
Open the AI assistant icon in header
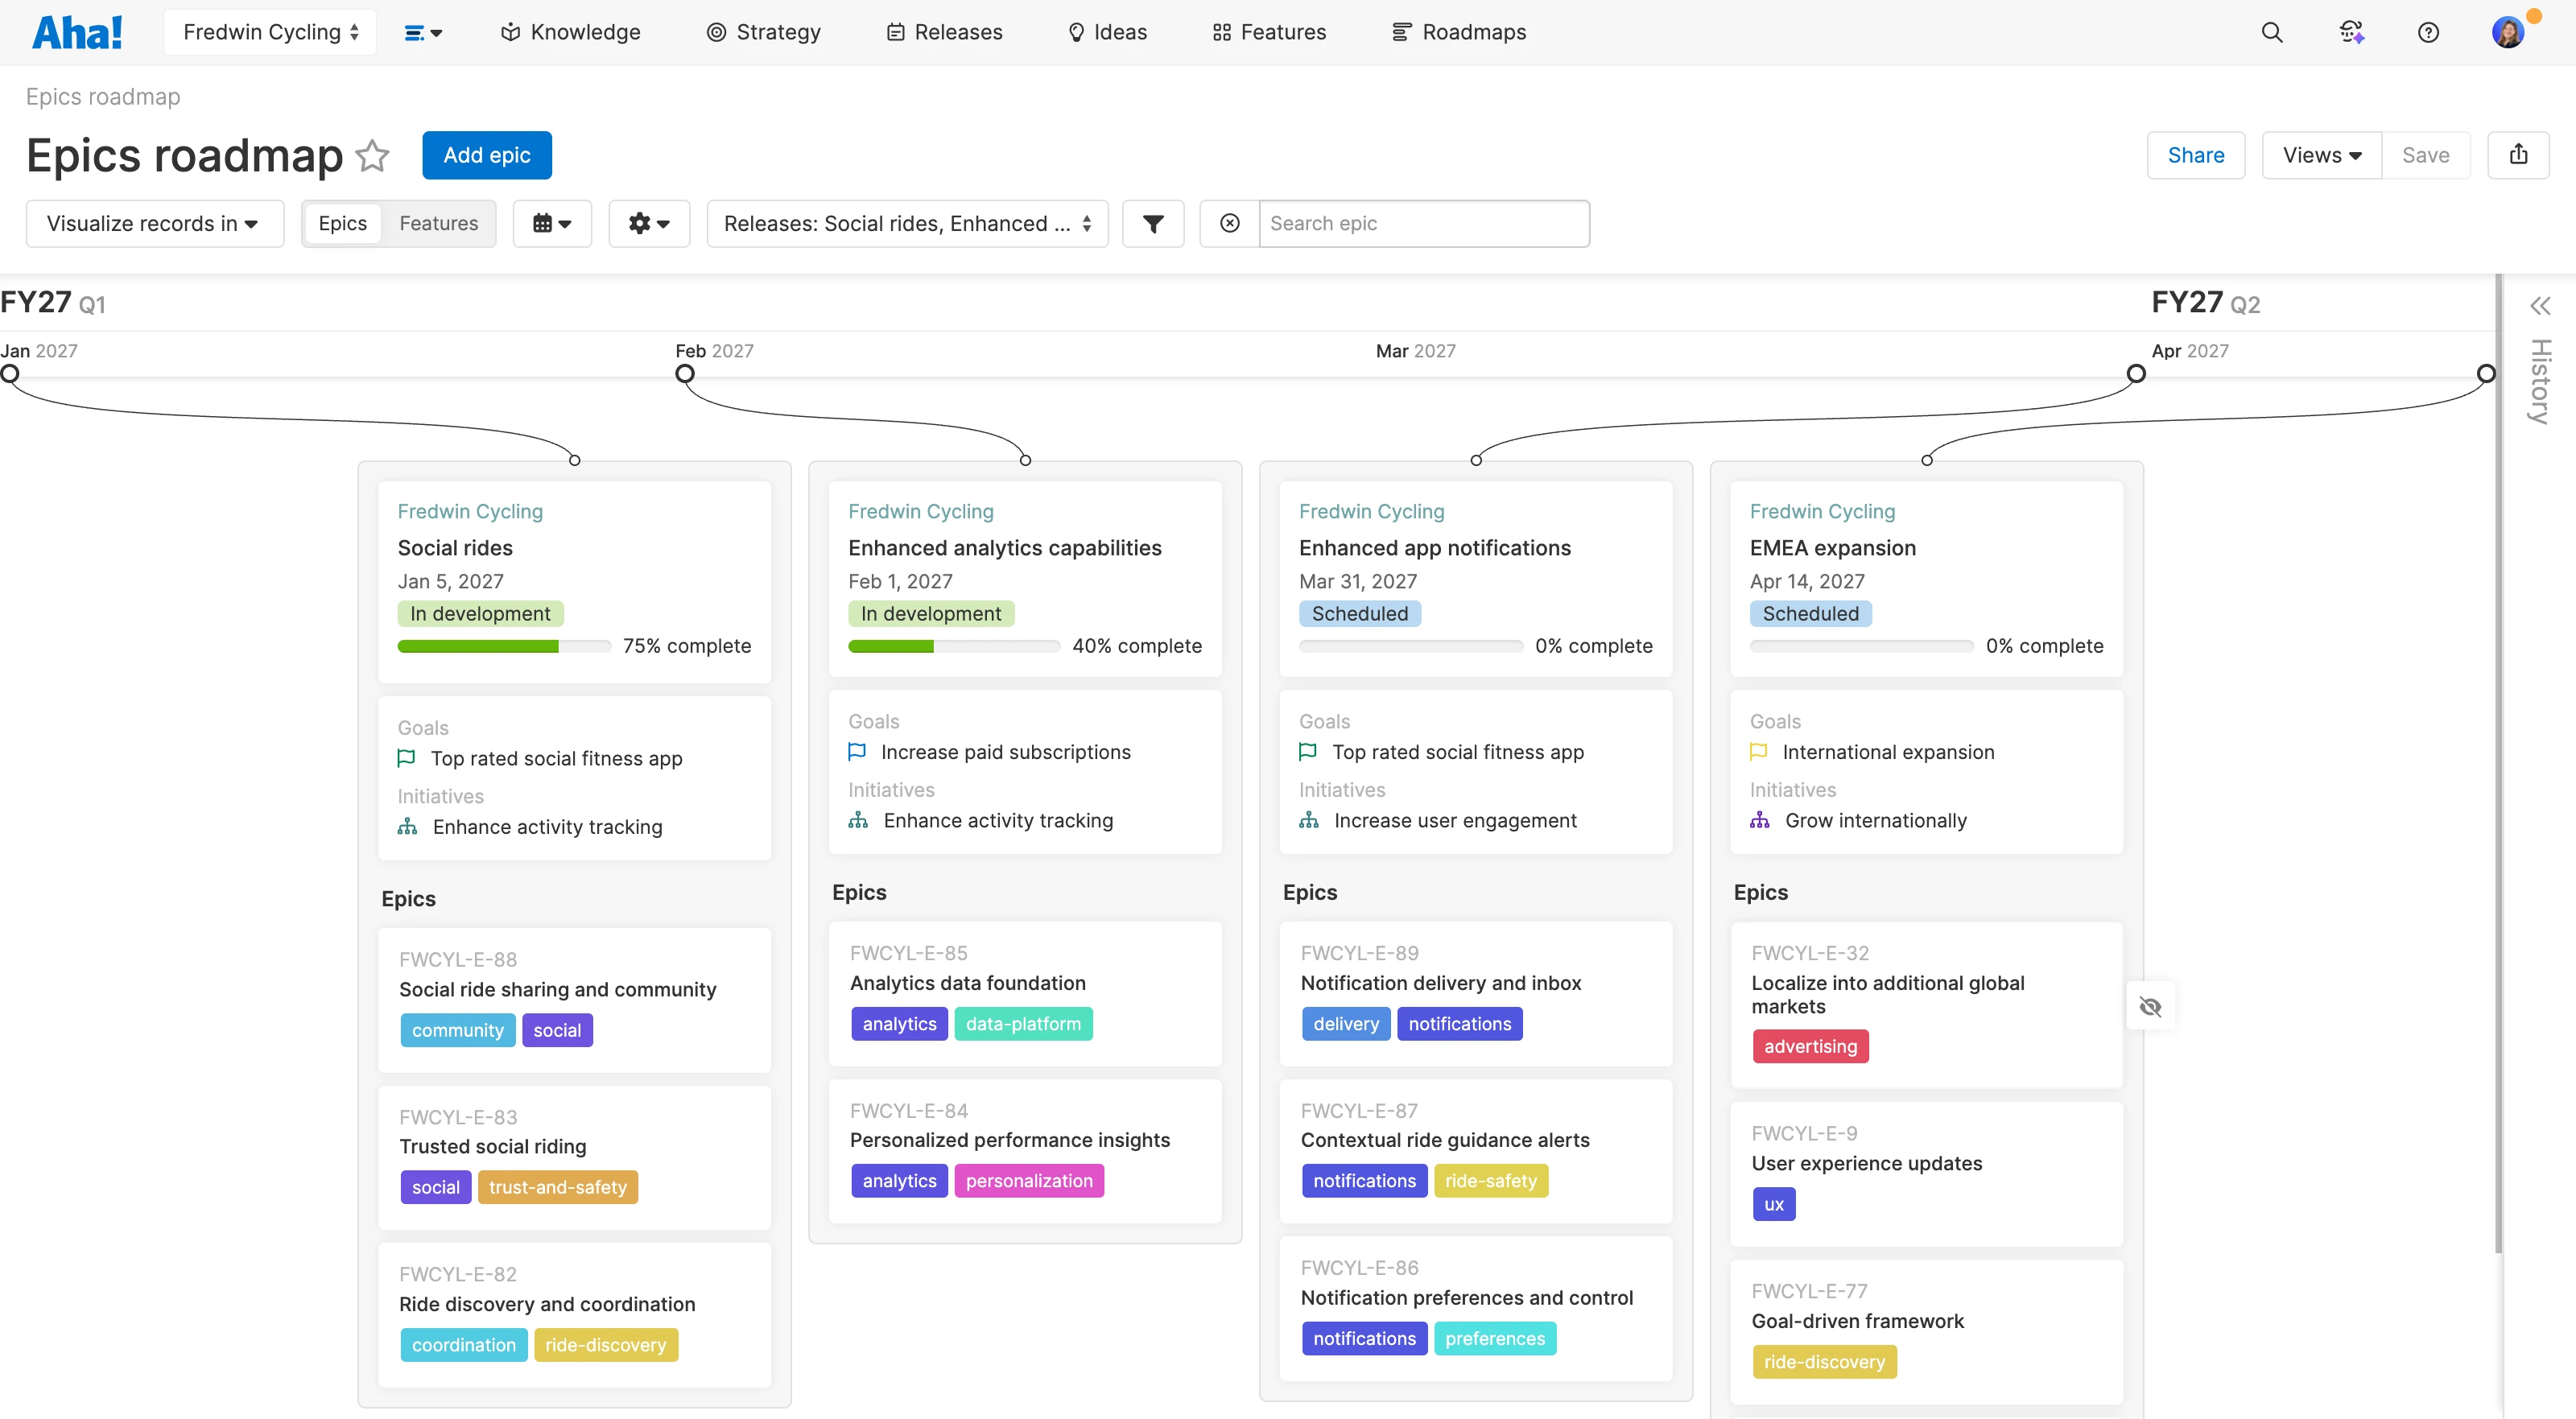click(x=2351, y=32)
